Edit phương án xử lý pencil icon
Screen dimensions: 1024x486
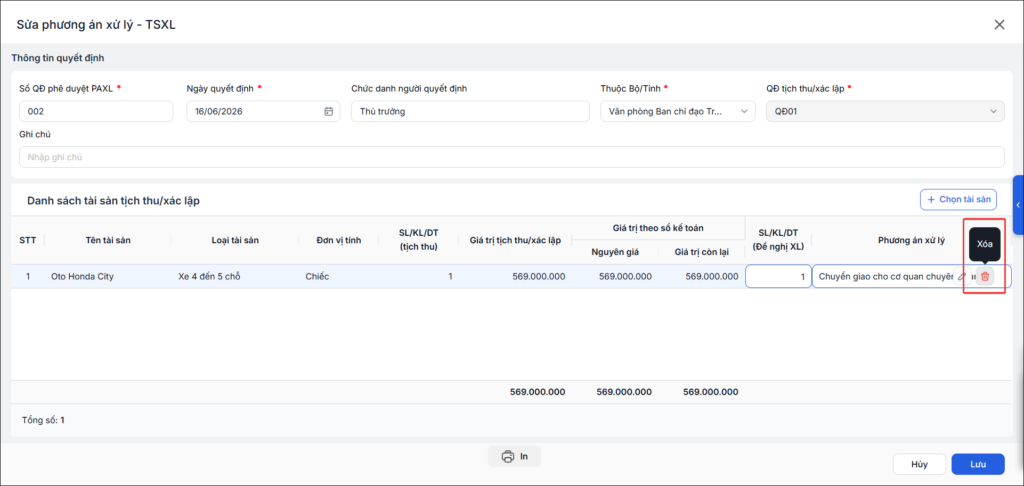[961, 276]
